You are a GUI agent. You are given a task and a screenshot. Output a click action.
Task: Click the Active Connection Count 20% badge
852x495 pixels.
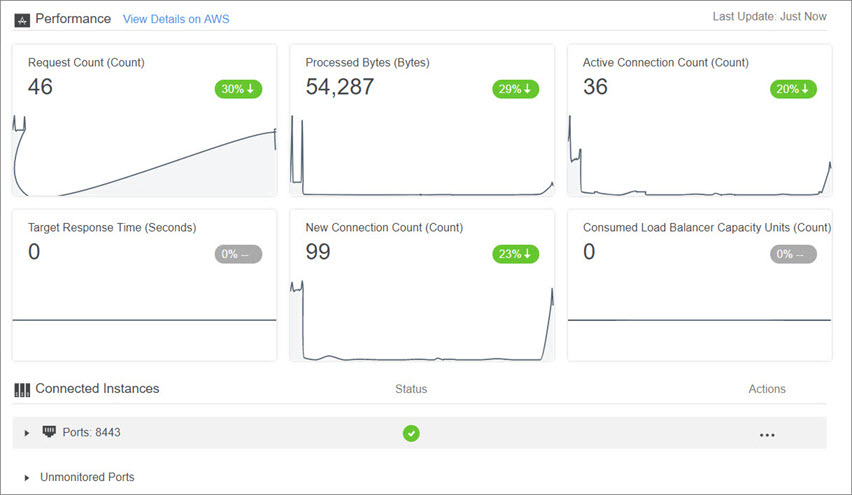point(793,89)
